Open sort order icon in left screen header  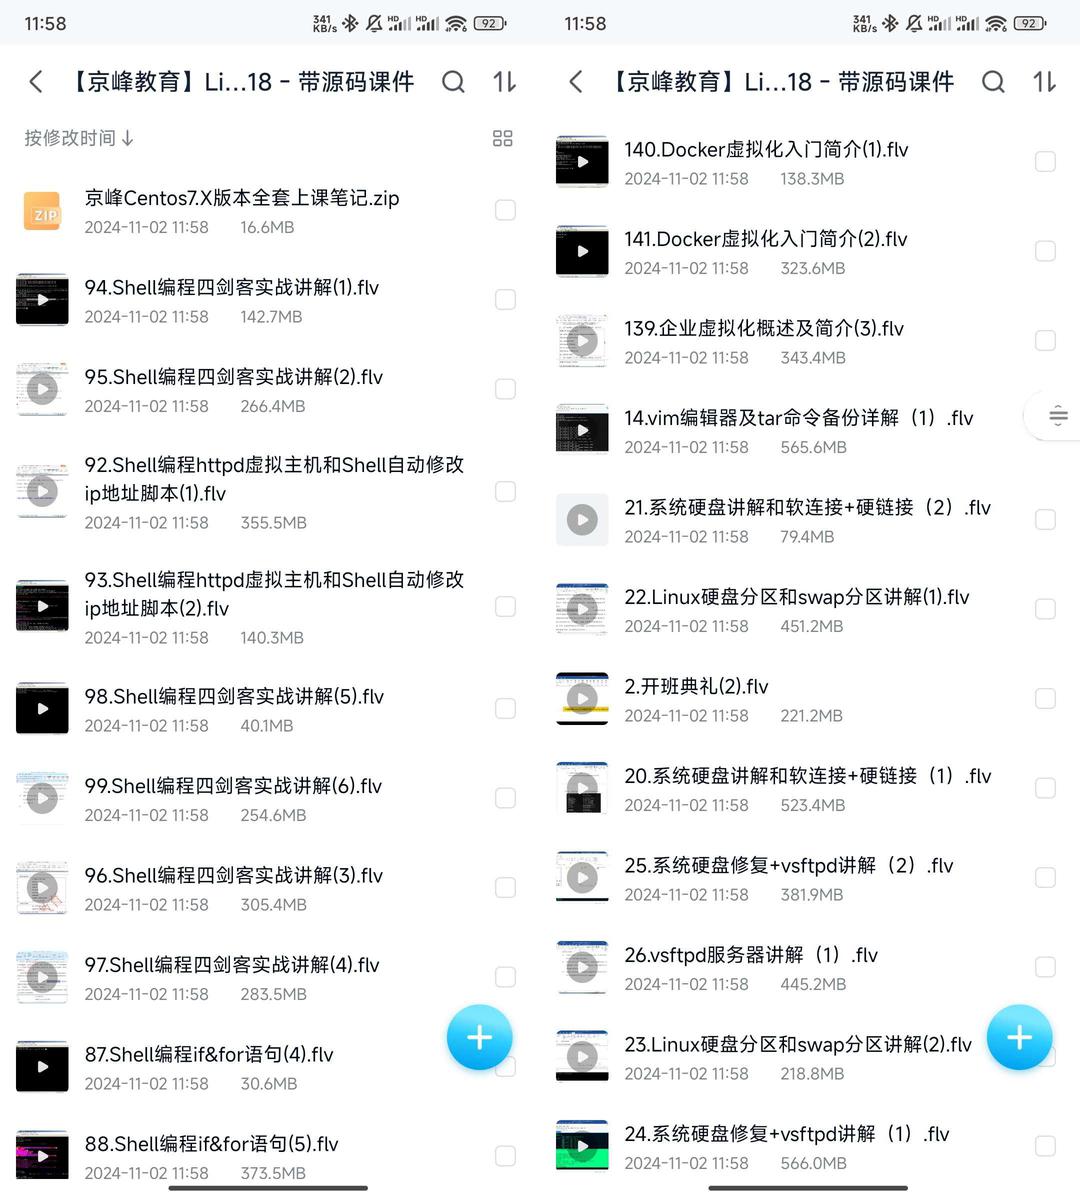tap(504, 82)
